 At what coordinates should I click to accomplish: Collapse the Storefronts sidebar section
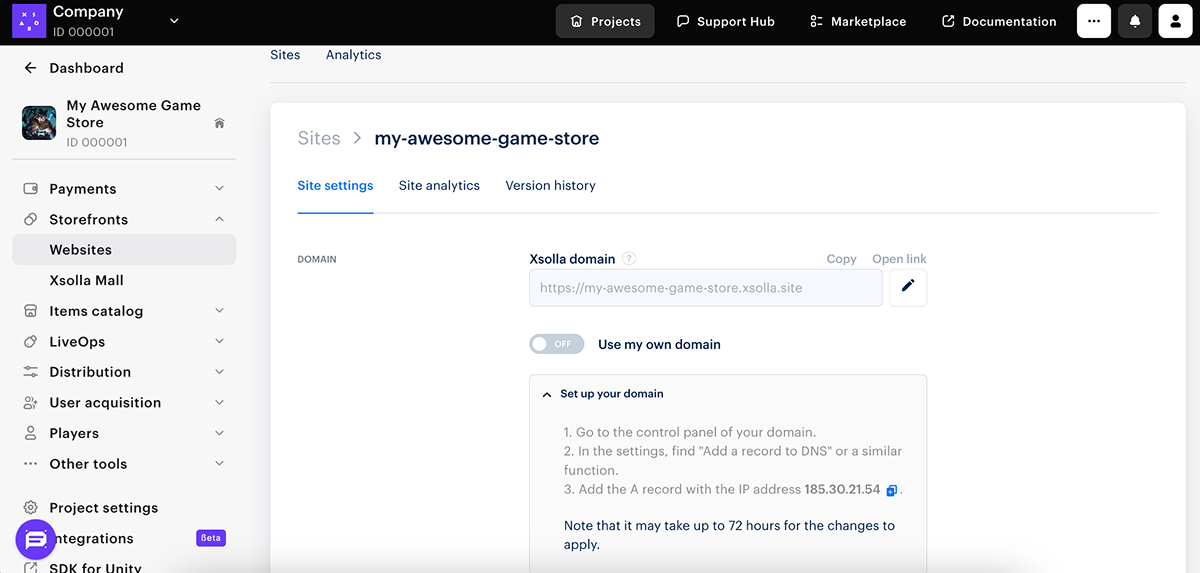pyautogui.click(x=219, y=219)
